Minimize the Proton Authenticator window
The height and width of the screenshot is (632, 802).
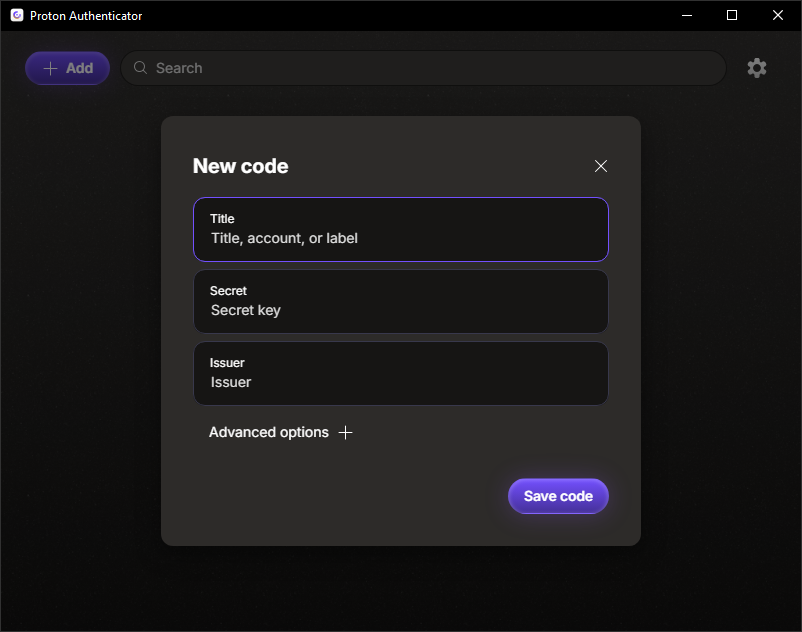pyautogui.click(x=686, y=15)
